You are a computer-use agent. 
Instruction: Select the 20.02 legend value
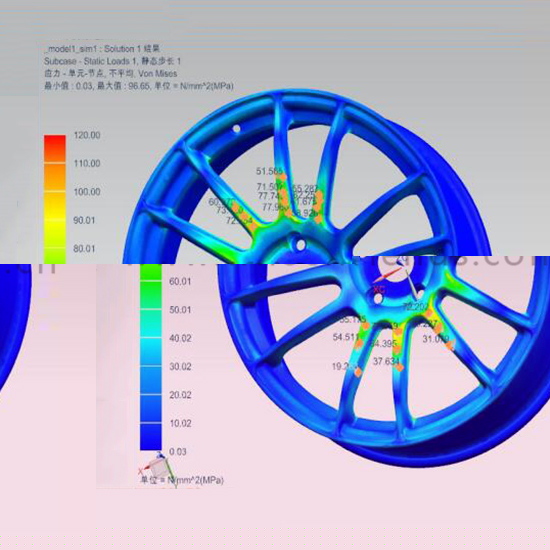tap(180, 395)
